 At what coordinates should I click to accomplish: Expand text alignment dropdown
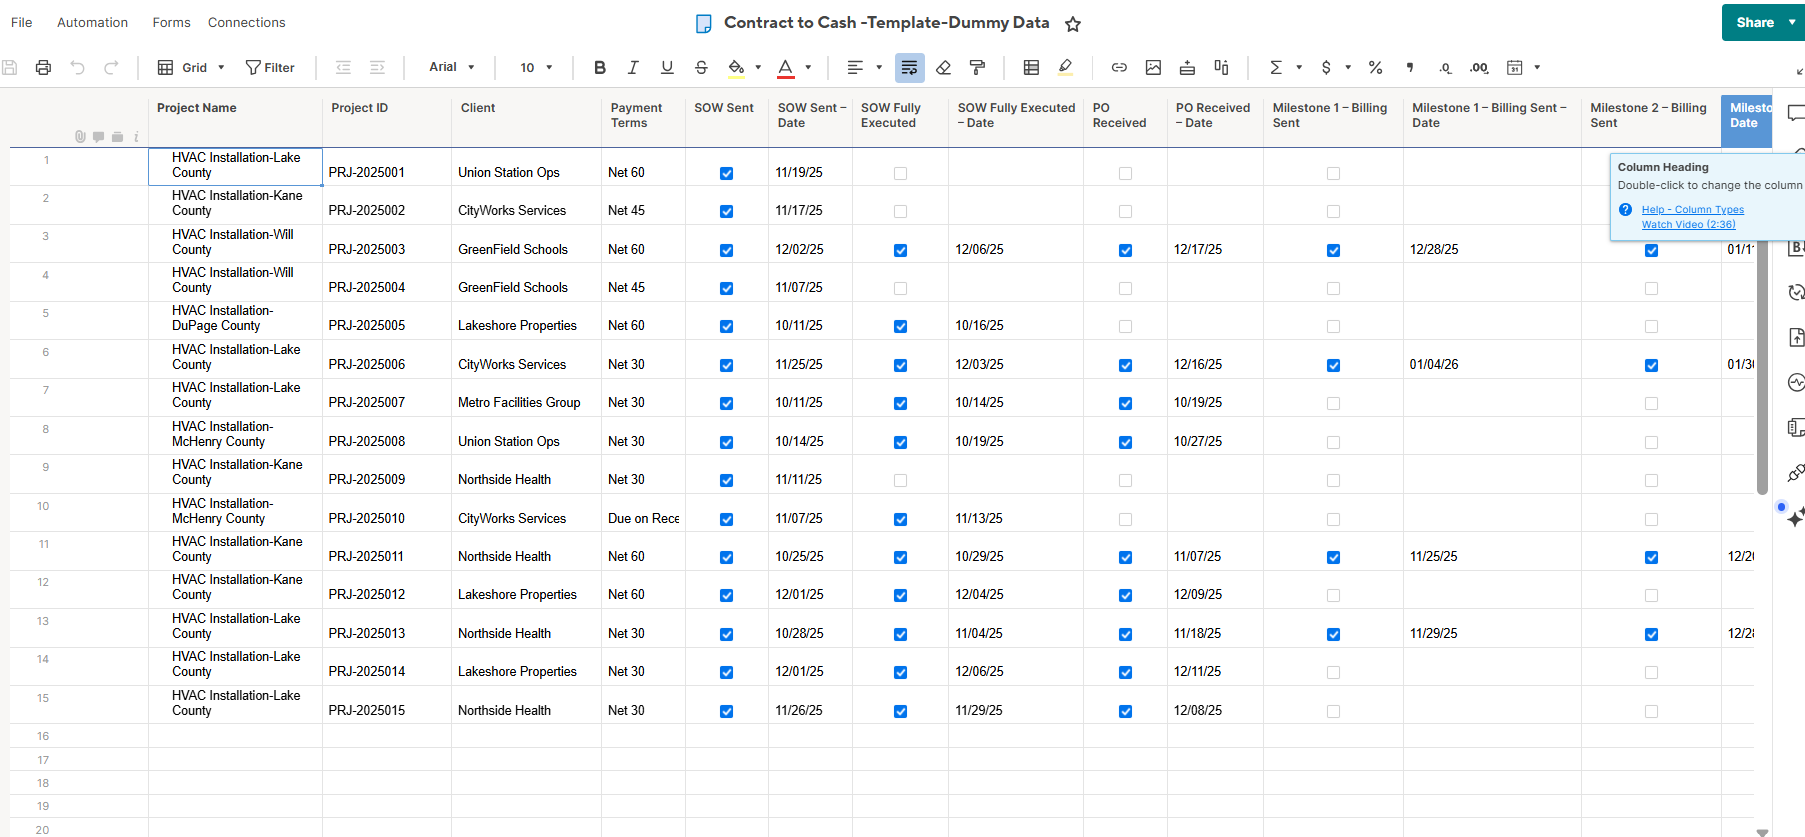click(x=879, y=67)
